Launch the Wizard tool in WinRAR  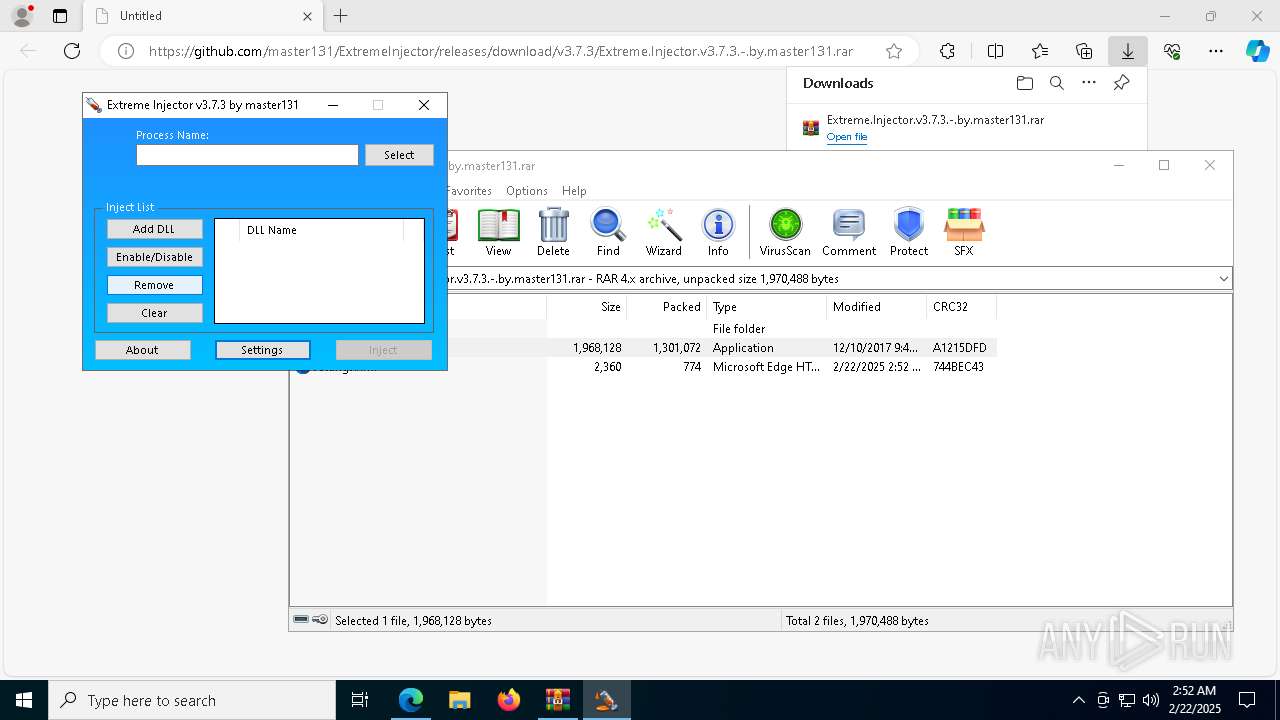pyautogui.click(x=663, y=233)
